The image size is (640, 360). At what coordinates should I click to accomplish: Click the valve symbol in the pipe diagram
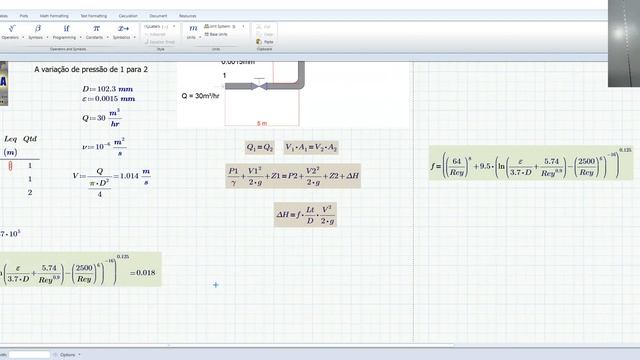point(259,86)
